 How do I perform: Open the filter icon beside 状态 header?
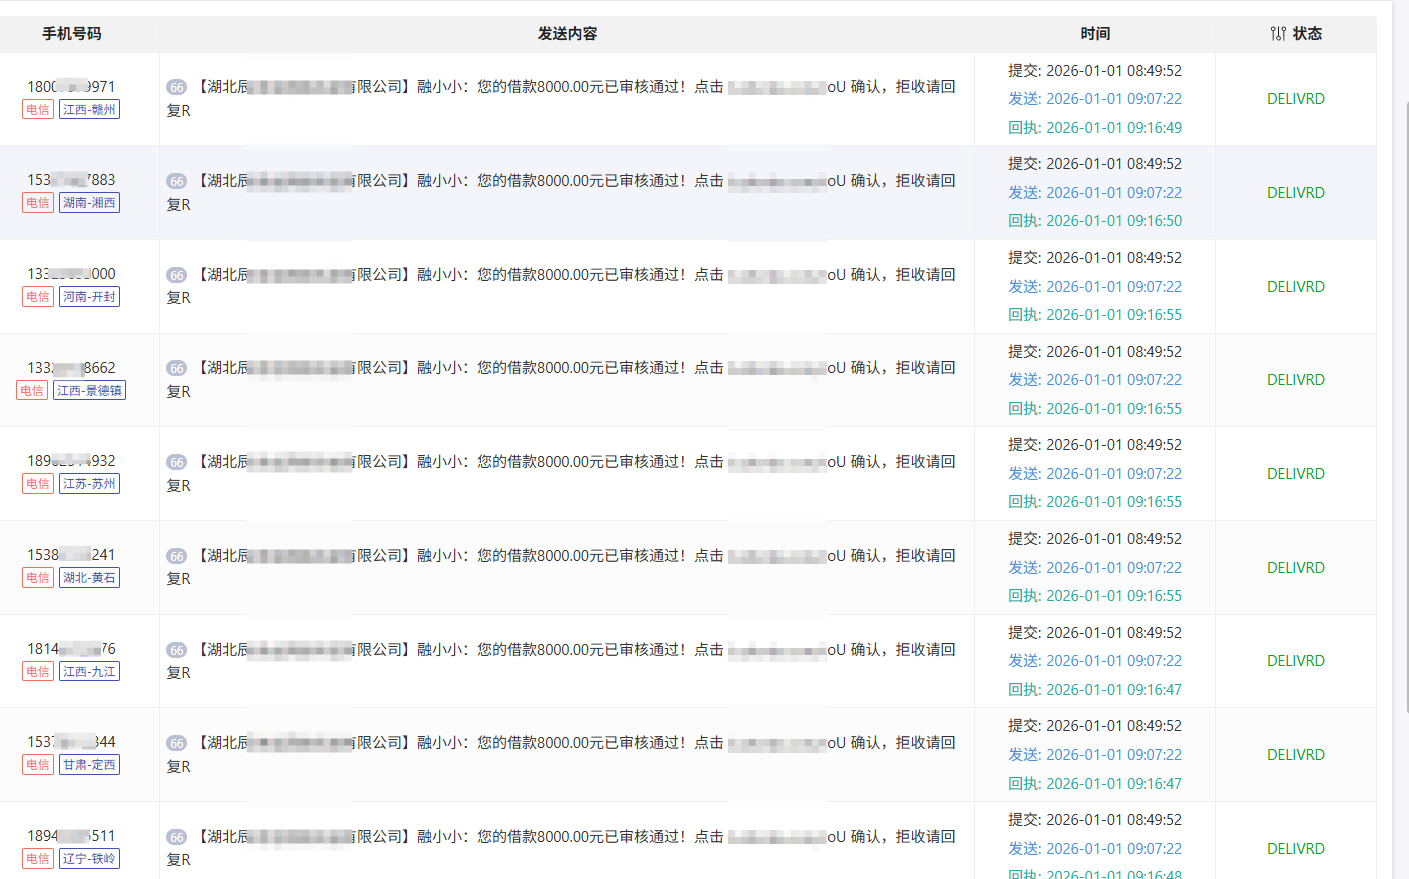click(1278, 34)
